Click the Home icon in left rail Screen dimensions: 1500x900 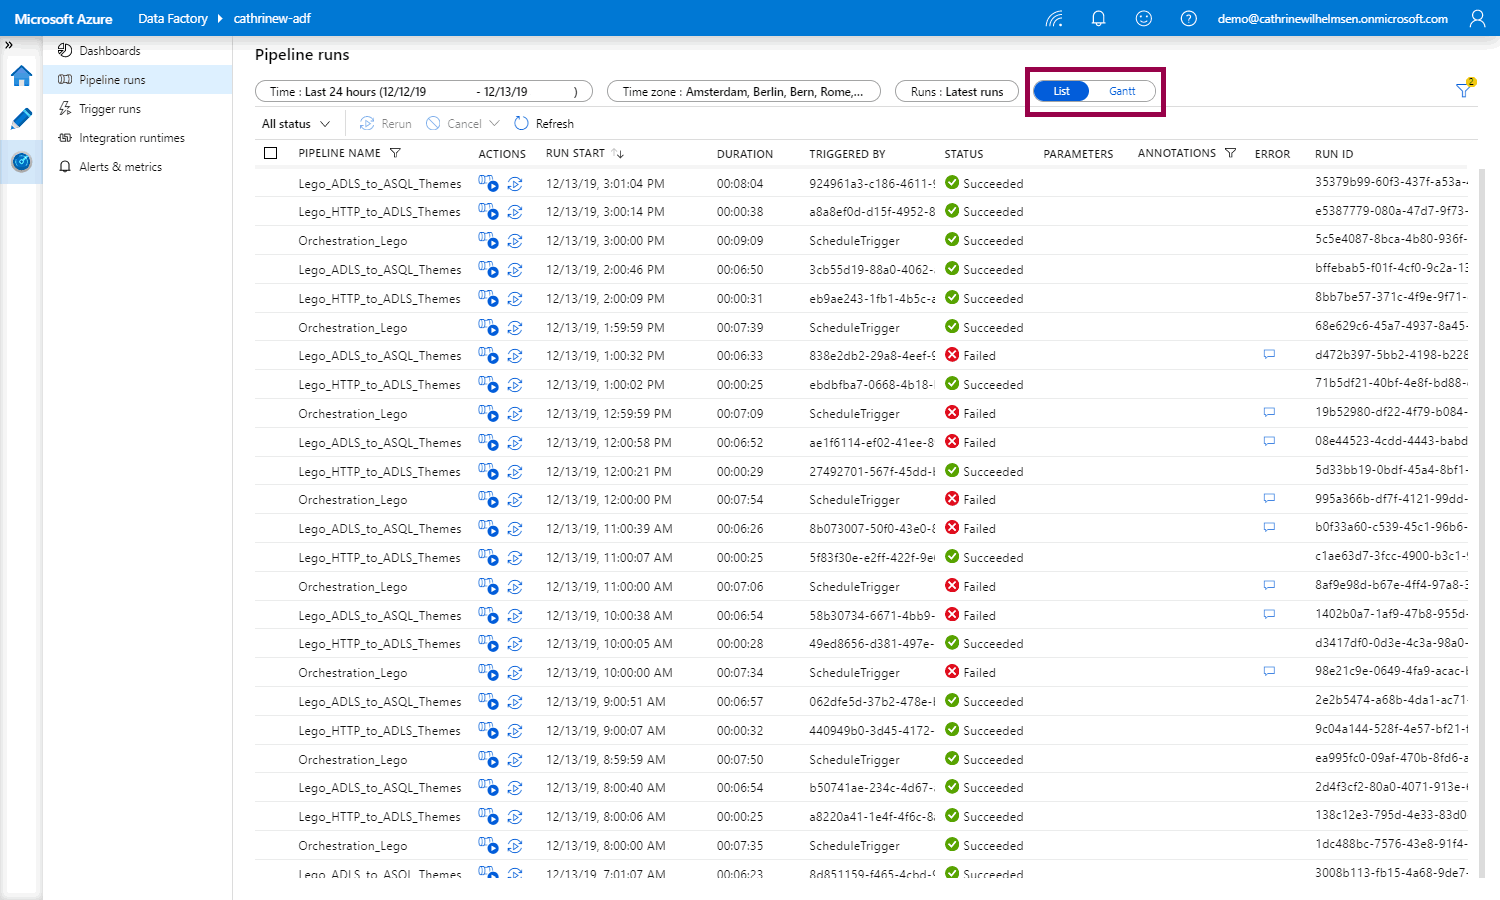point(21,76)
